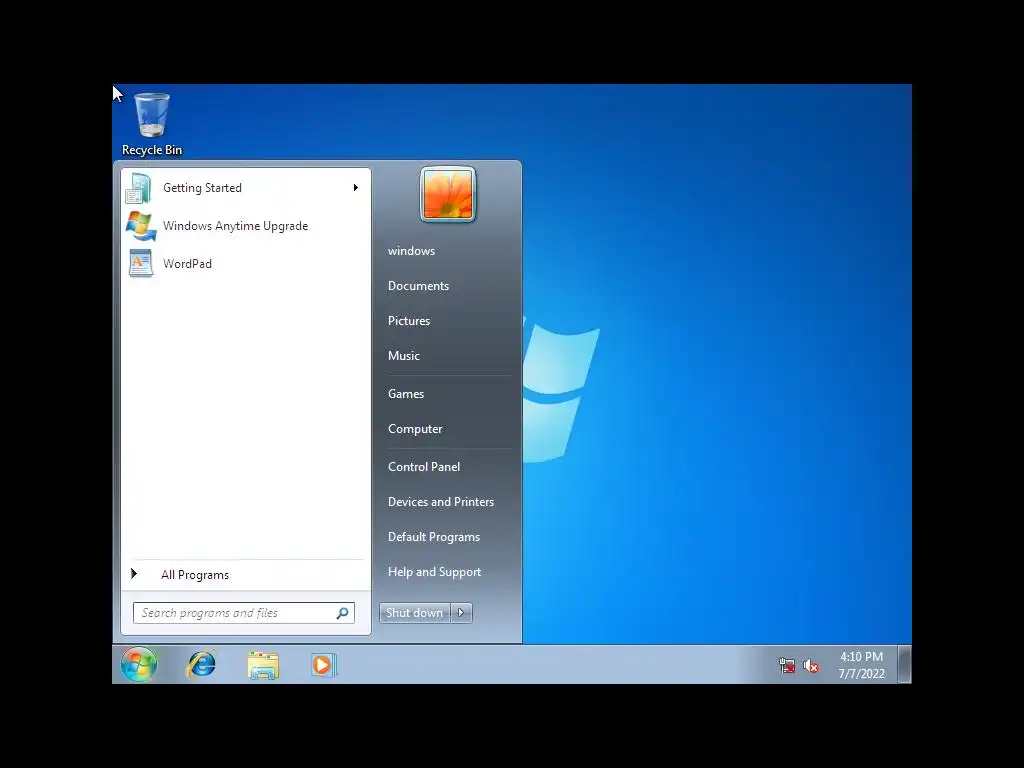Click the Start orb on the taskbar
The image size is (1024, 768).
point(138,665)
